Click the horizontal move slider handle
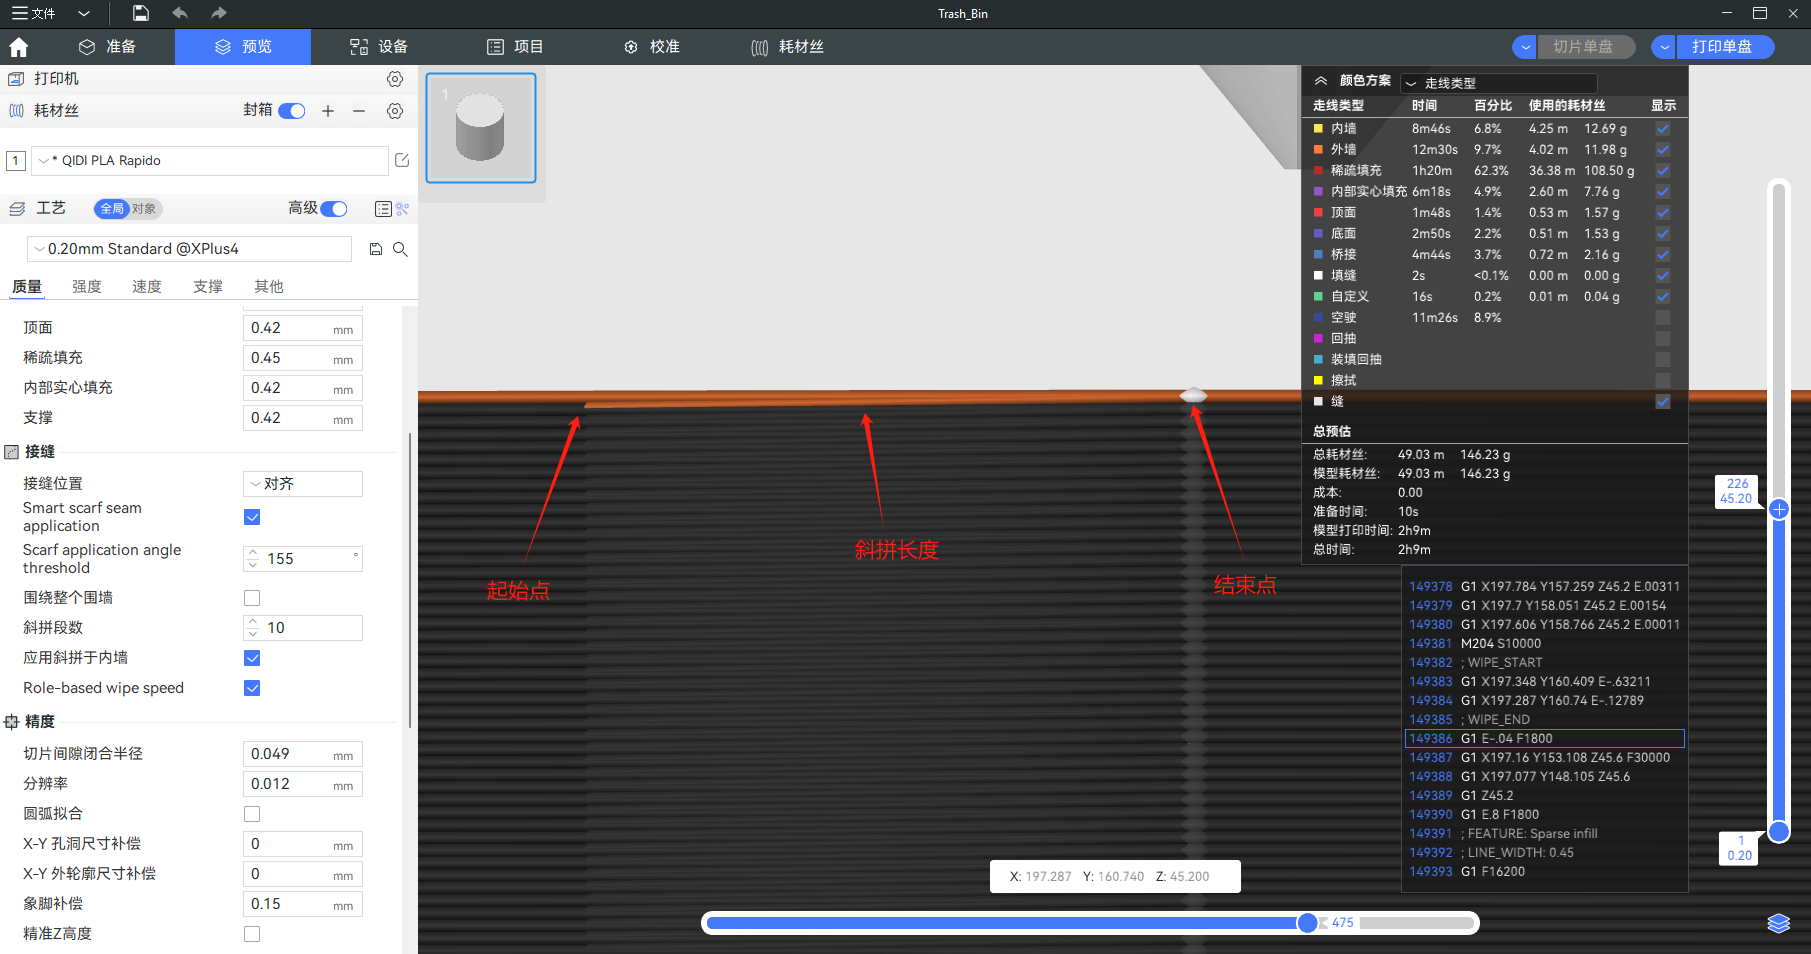The width and height of the screenshot is (1811, 954). [1307, 923]
